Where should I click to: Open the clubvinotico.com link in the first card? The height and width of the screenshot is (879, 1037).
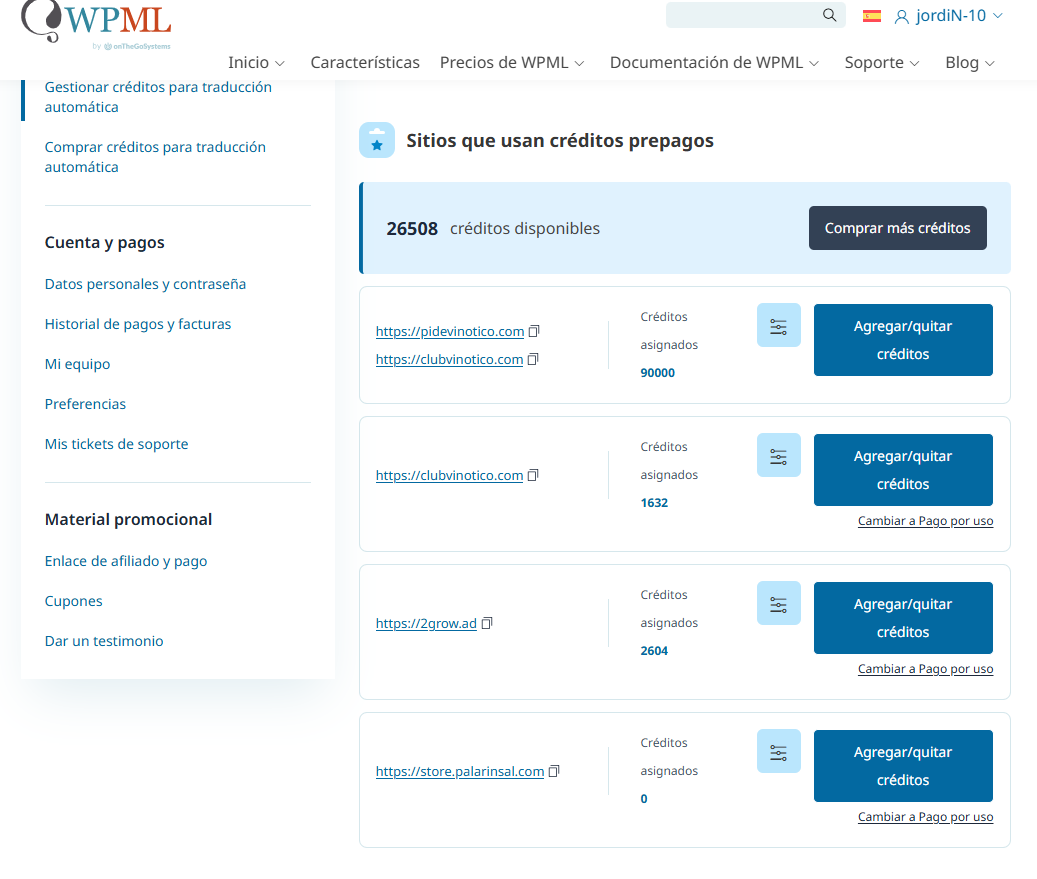coord(449,359)
